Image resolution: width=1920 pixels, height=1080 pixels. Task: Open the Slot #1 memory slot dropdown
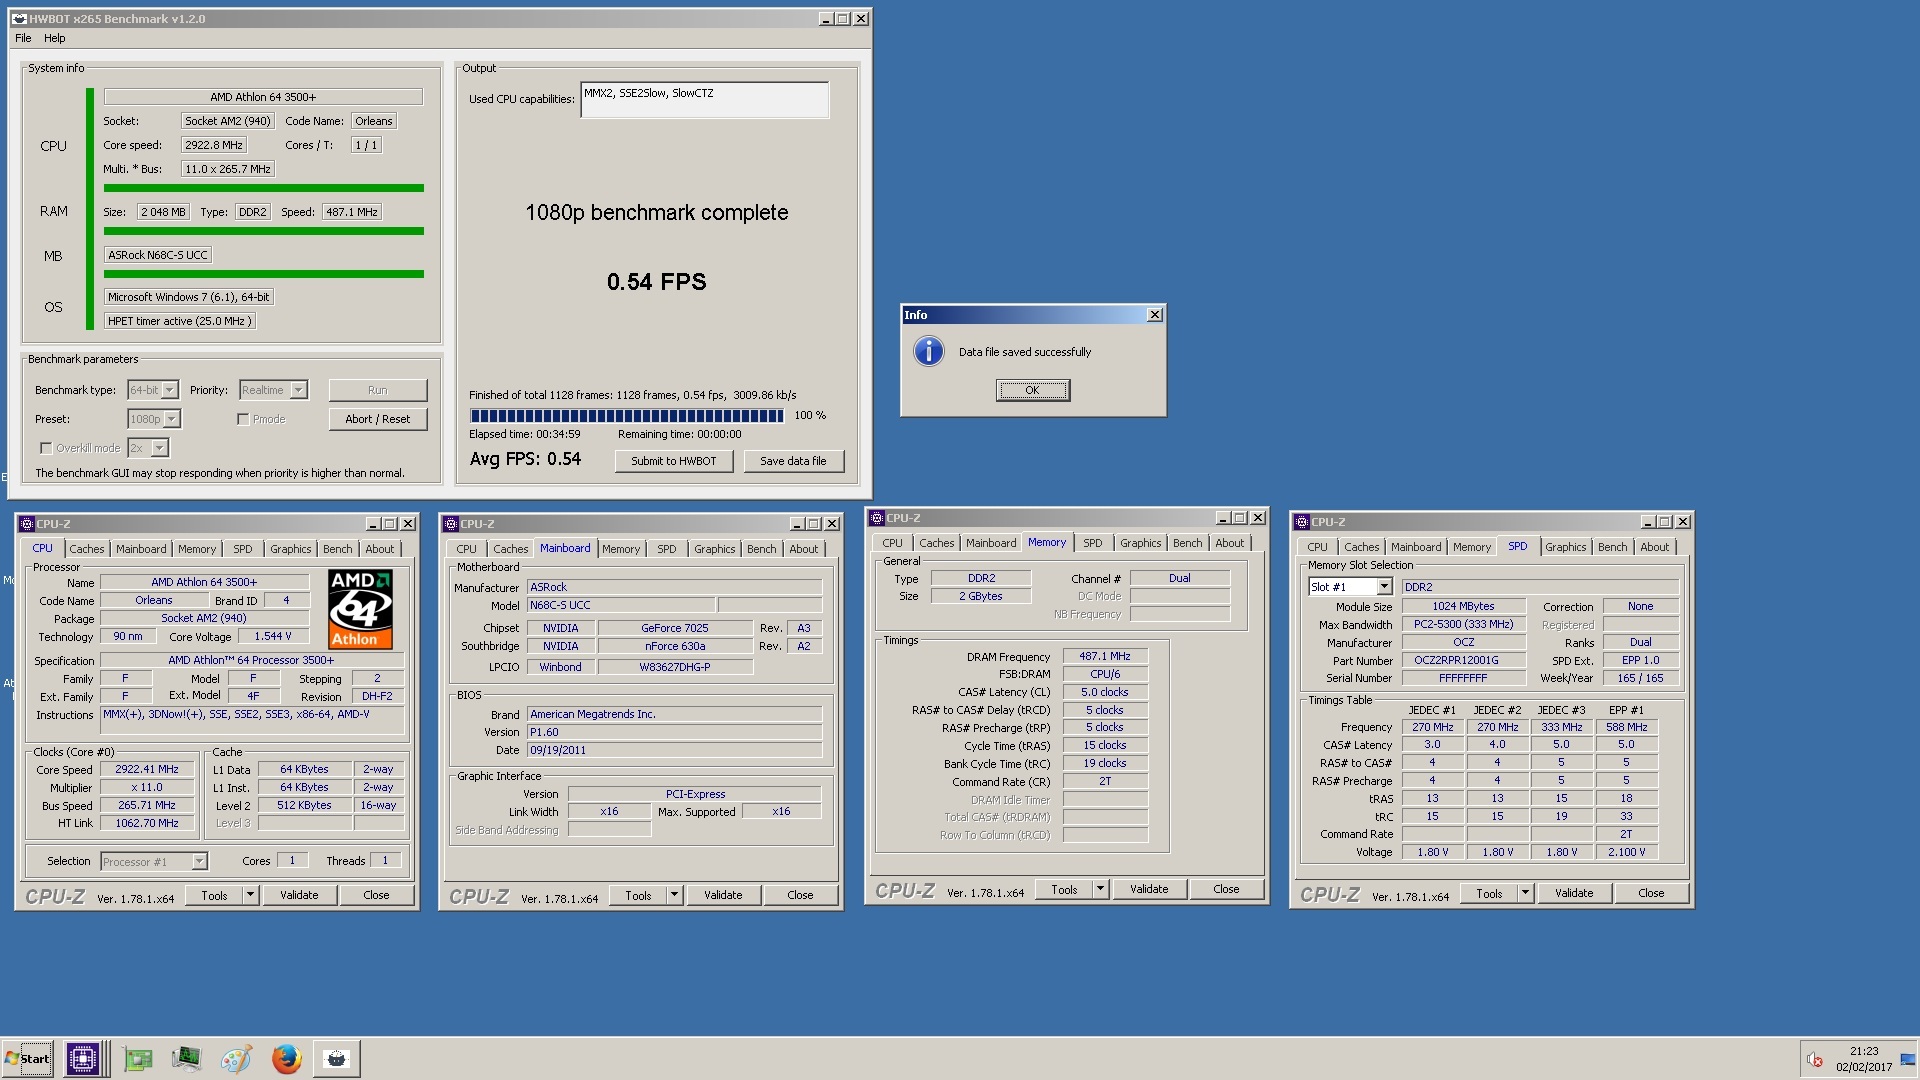point(1384,587)
